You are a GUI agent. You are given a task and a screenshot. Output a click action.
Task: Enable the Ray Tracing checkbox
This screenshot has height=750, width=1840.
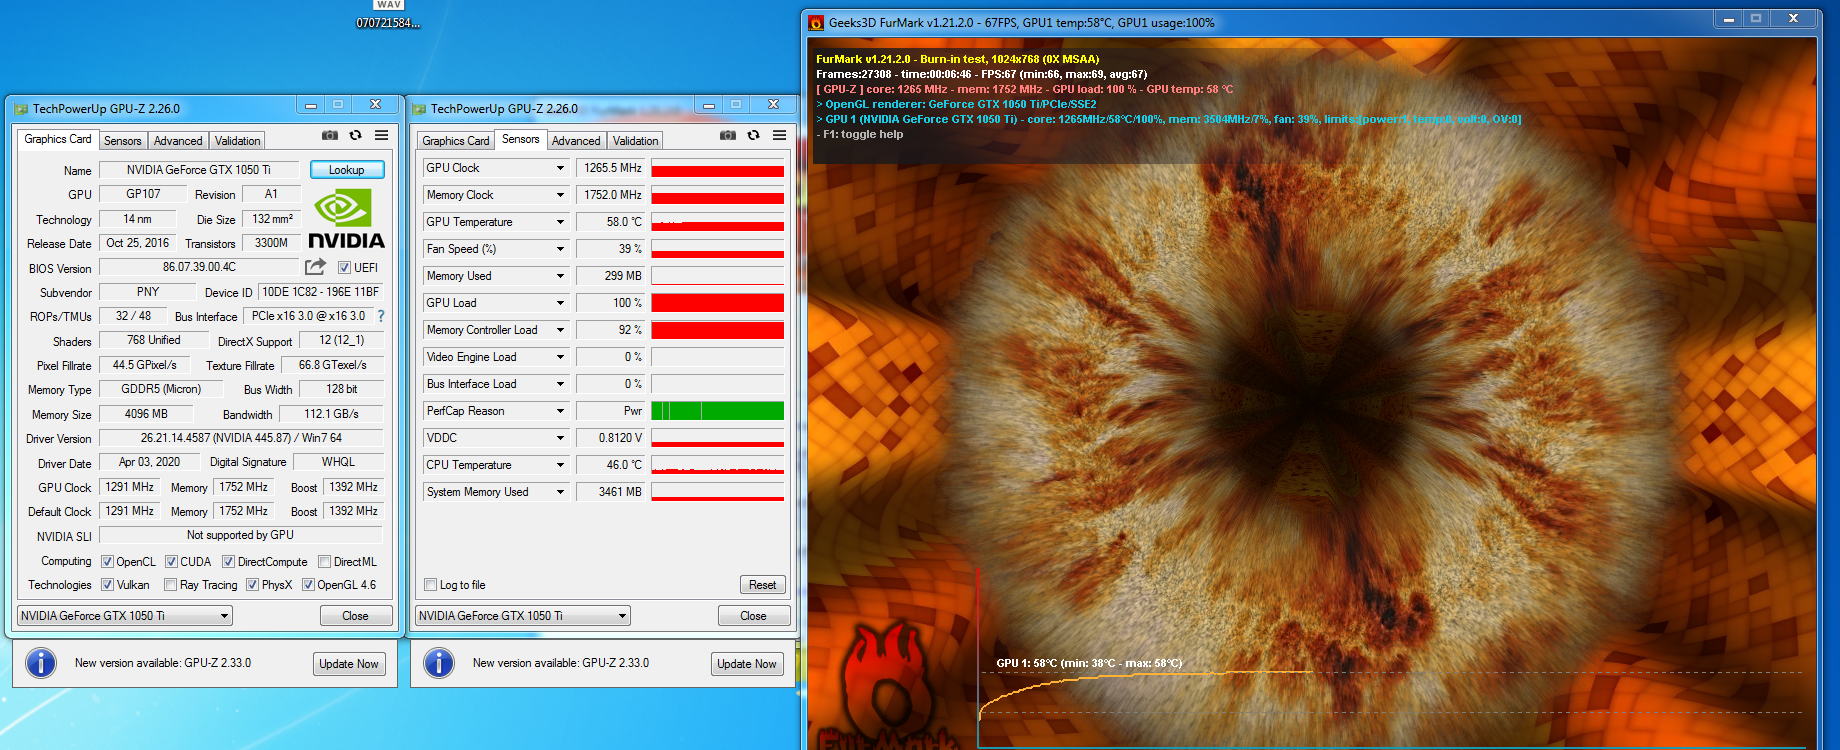[x=170, y=584]
